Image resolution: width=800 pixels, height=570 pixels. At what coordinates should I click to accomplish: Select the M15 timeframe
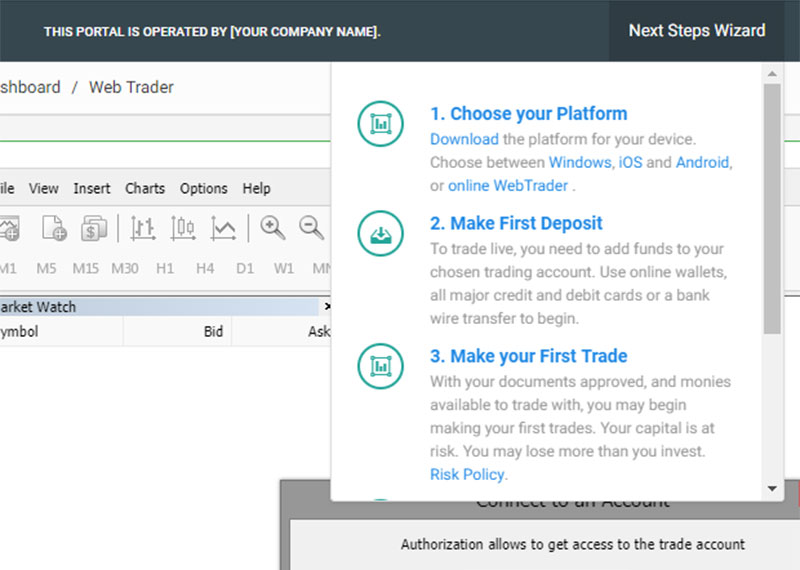85,268
